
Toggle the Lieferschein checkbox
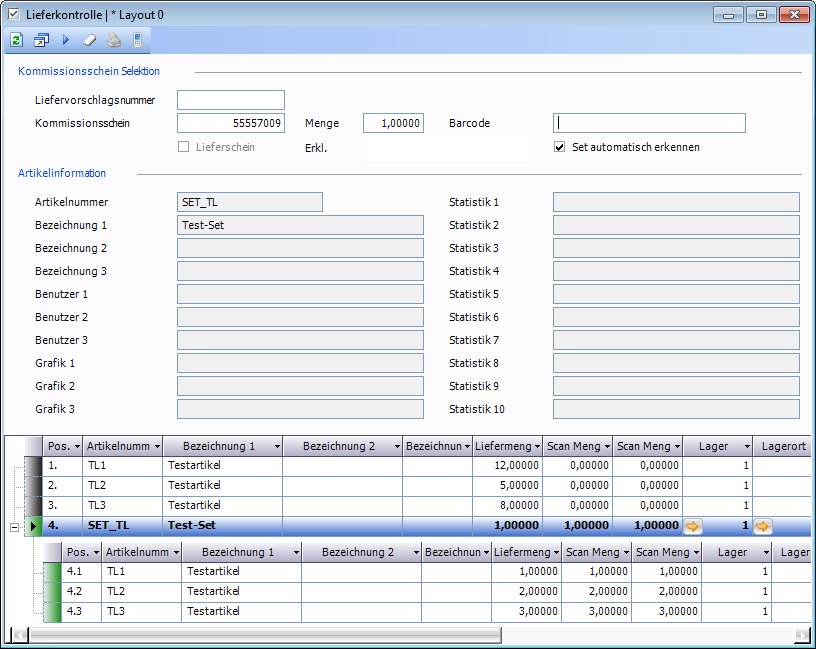click(183, 147)
